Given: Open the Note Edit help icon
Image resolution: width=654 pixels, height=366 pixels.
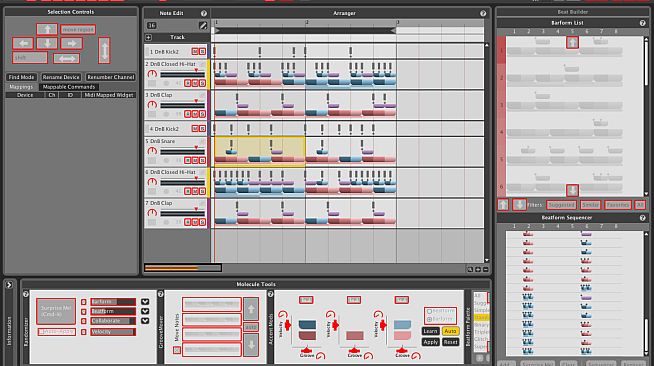Looking at the screenshot, I should (x=204, y=13).
